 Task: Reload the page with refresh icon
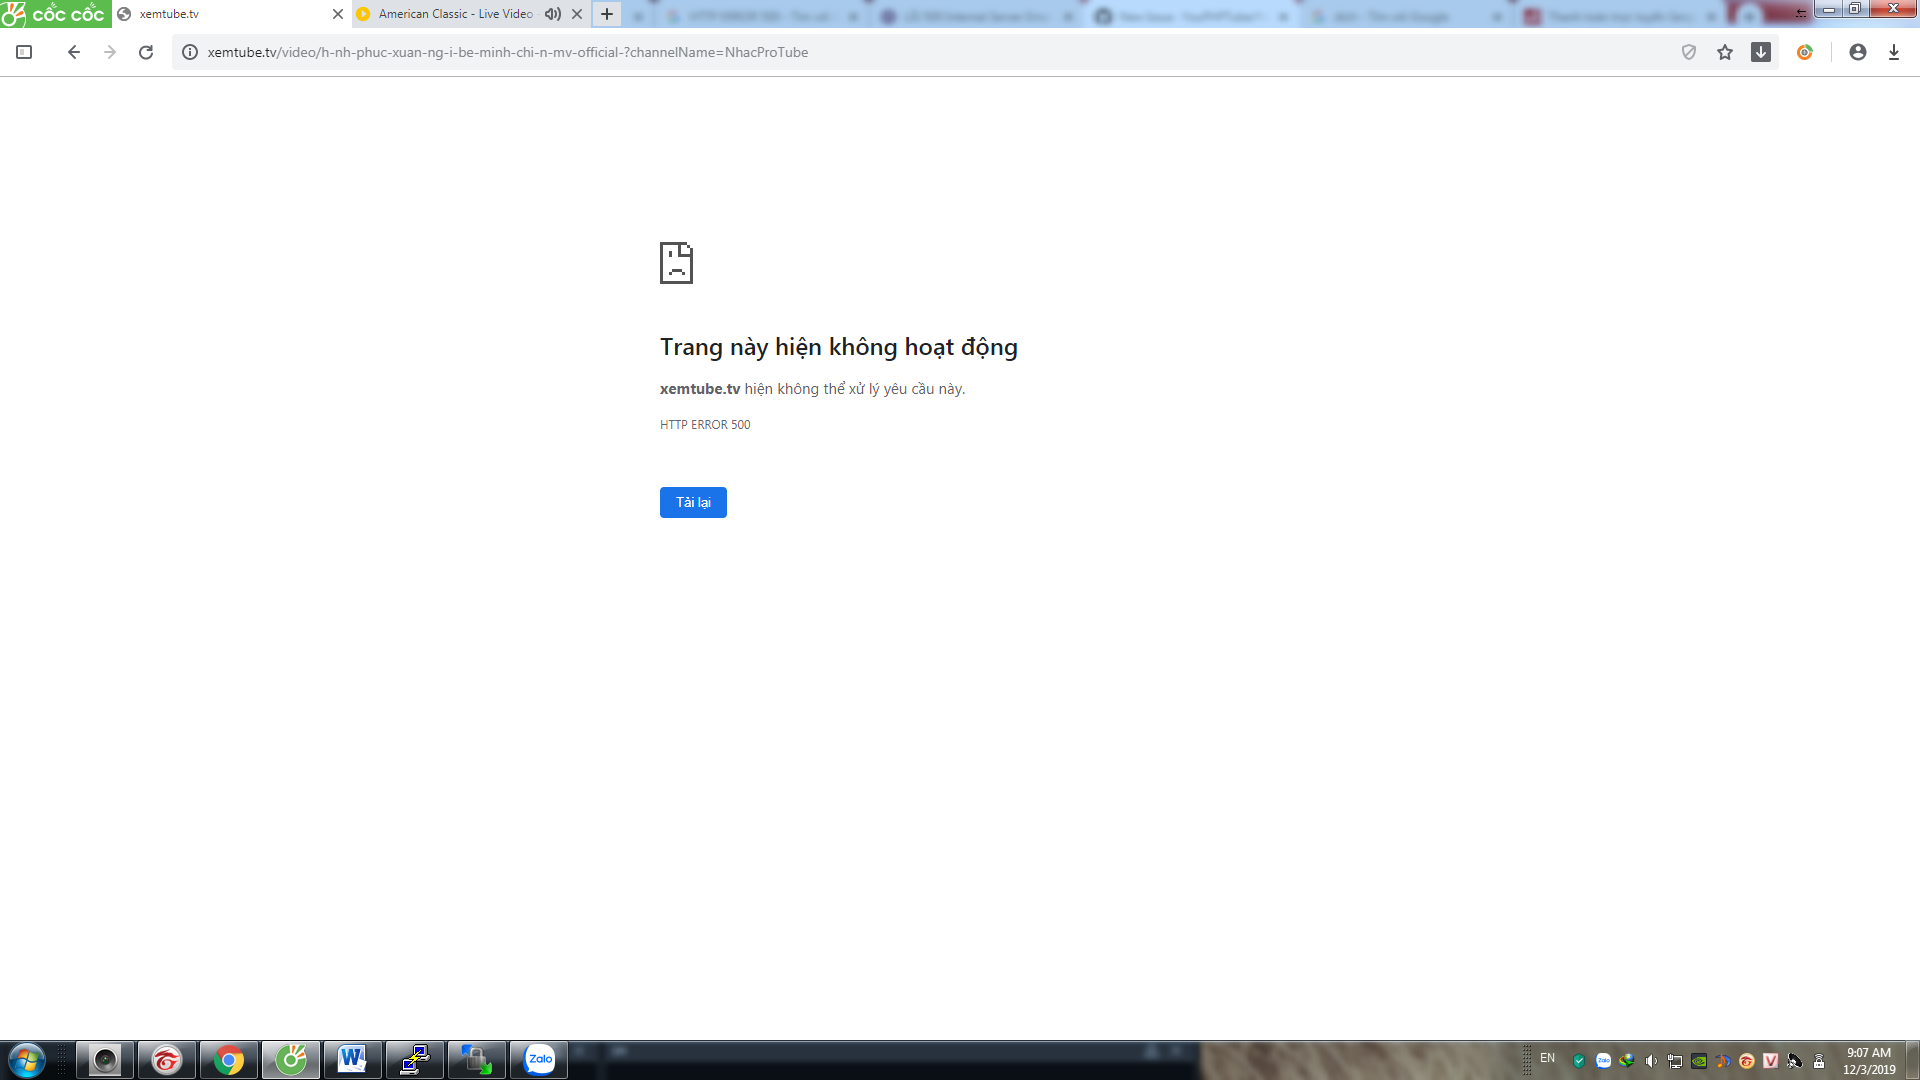tap(146, 52)
